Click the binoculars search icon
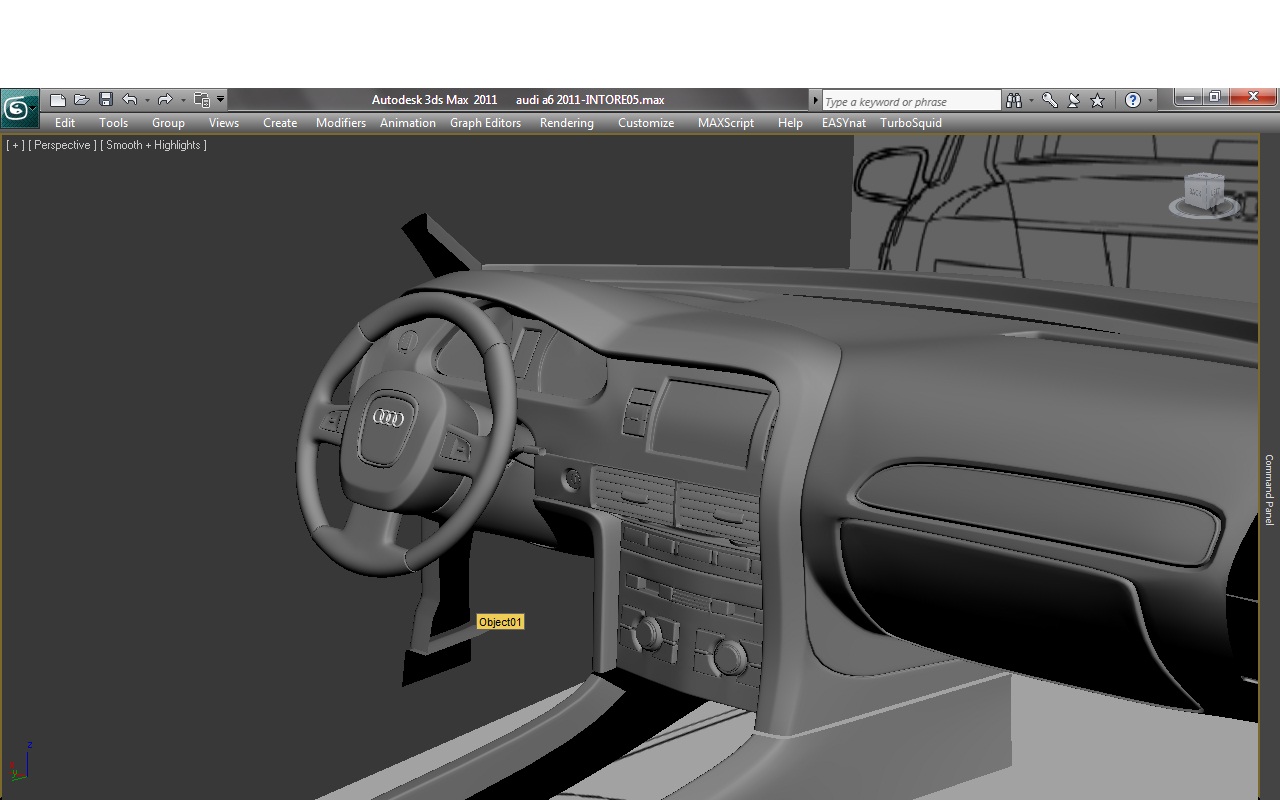The image size is (1280, 800). tap(1014, 101)
